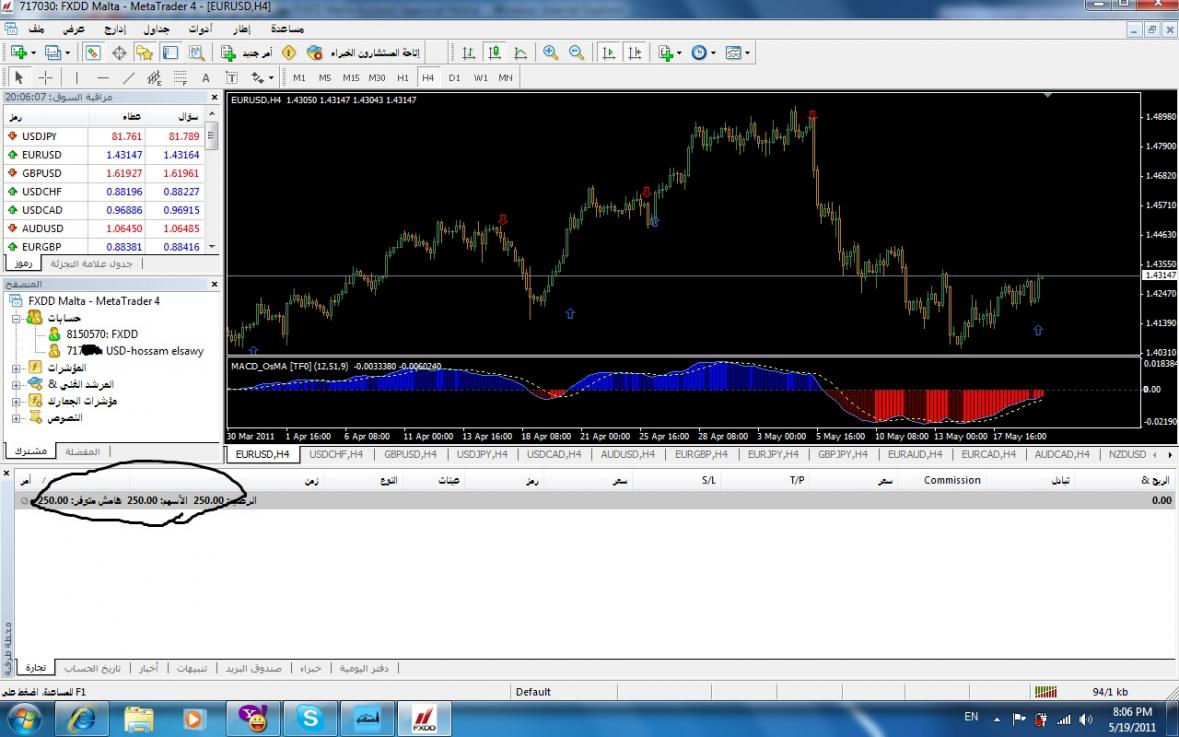Toggle the Navigator window star-folder icon

[x=144, y=53]
